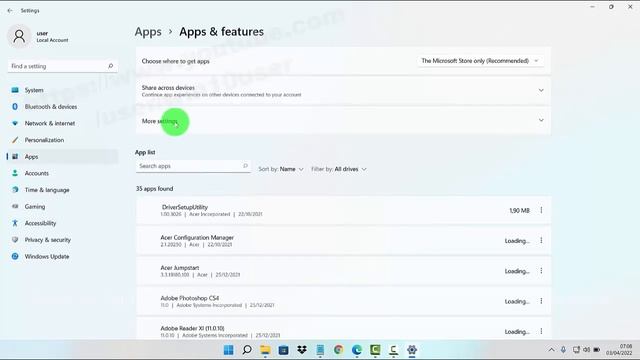
Task: Open Google Chrome from taskbar
Action: tap(338, 350)
